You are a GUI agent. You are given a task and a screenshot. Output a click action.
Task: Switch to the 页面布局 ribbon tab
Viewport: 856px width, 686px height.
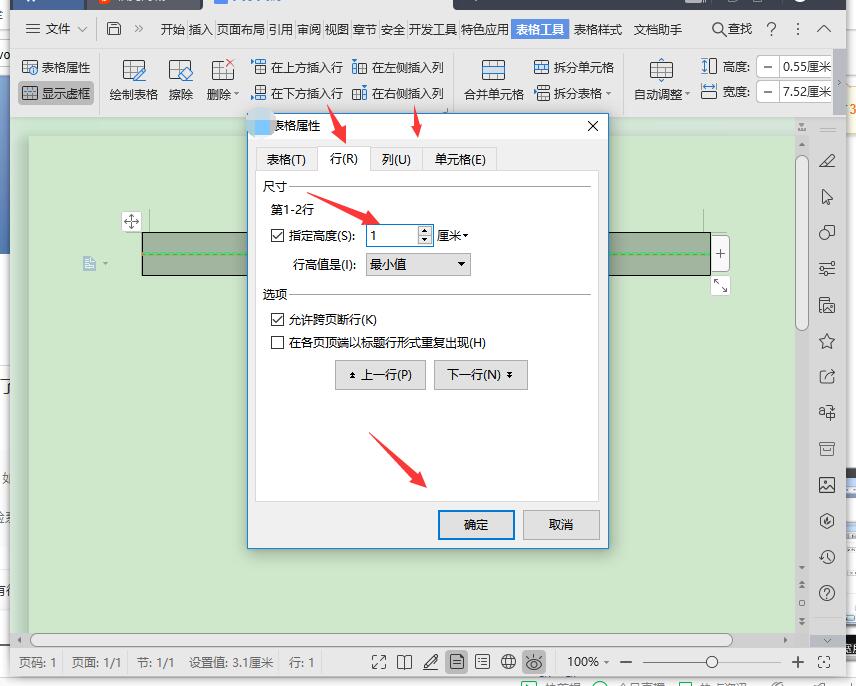pyautogui.click(x=241, y=29)
